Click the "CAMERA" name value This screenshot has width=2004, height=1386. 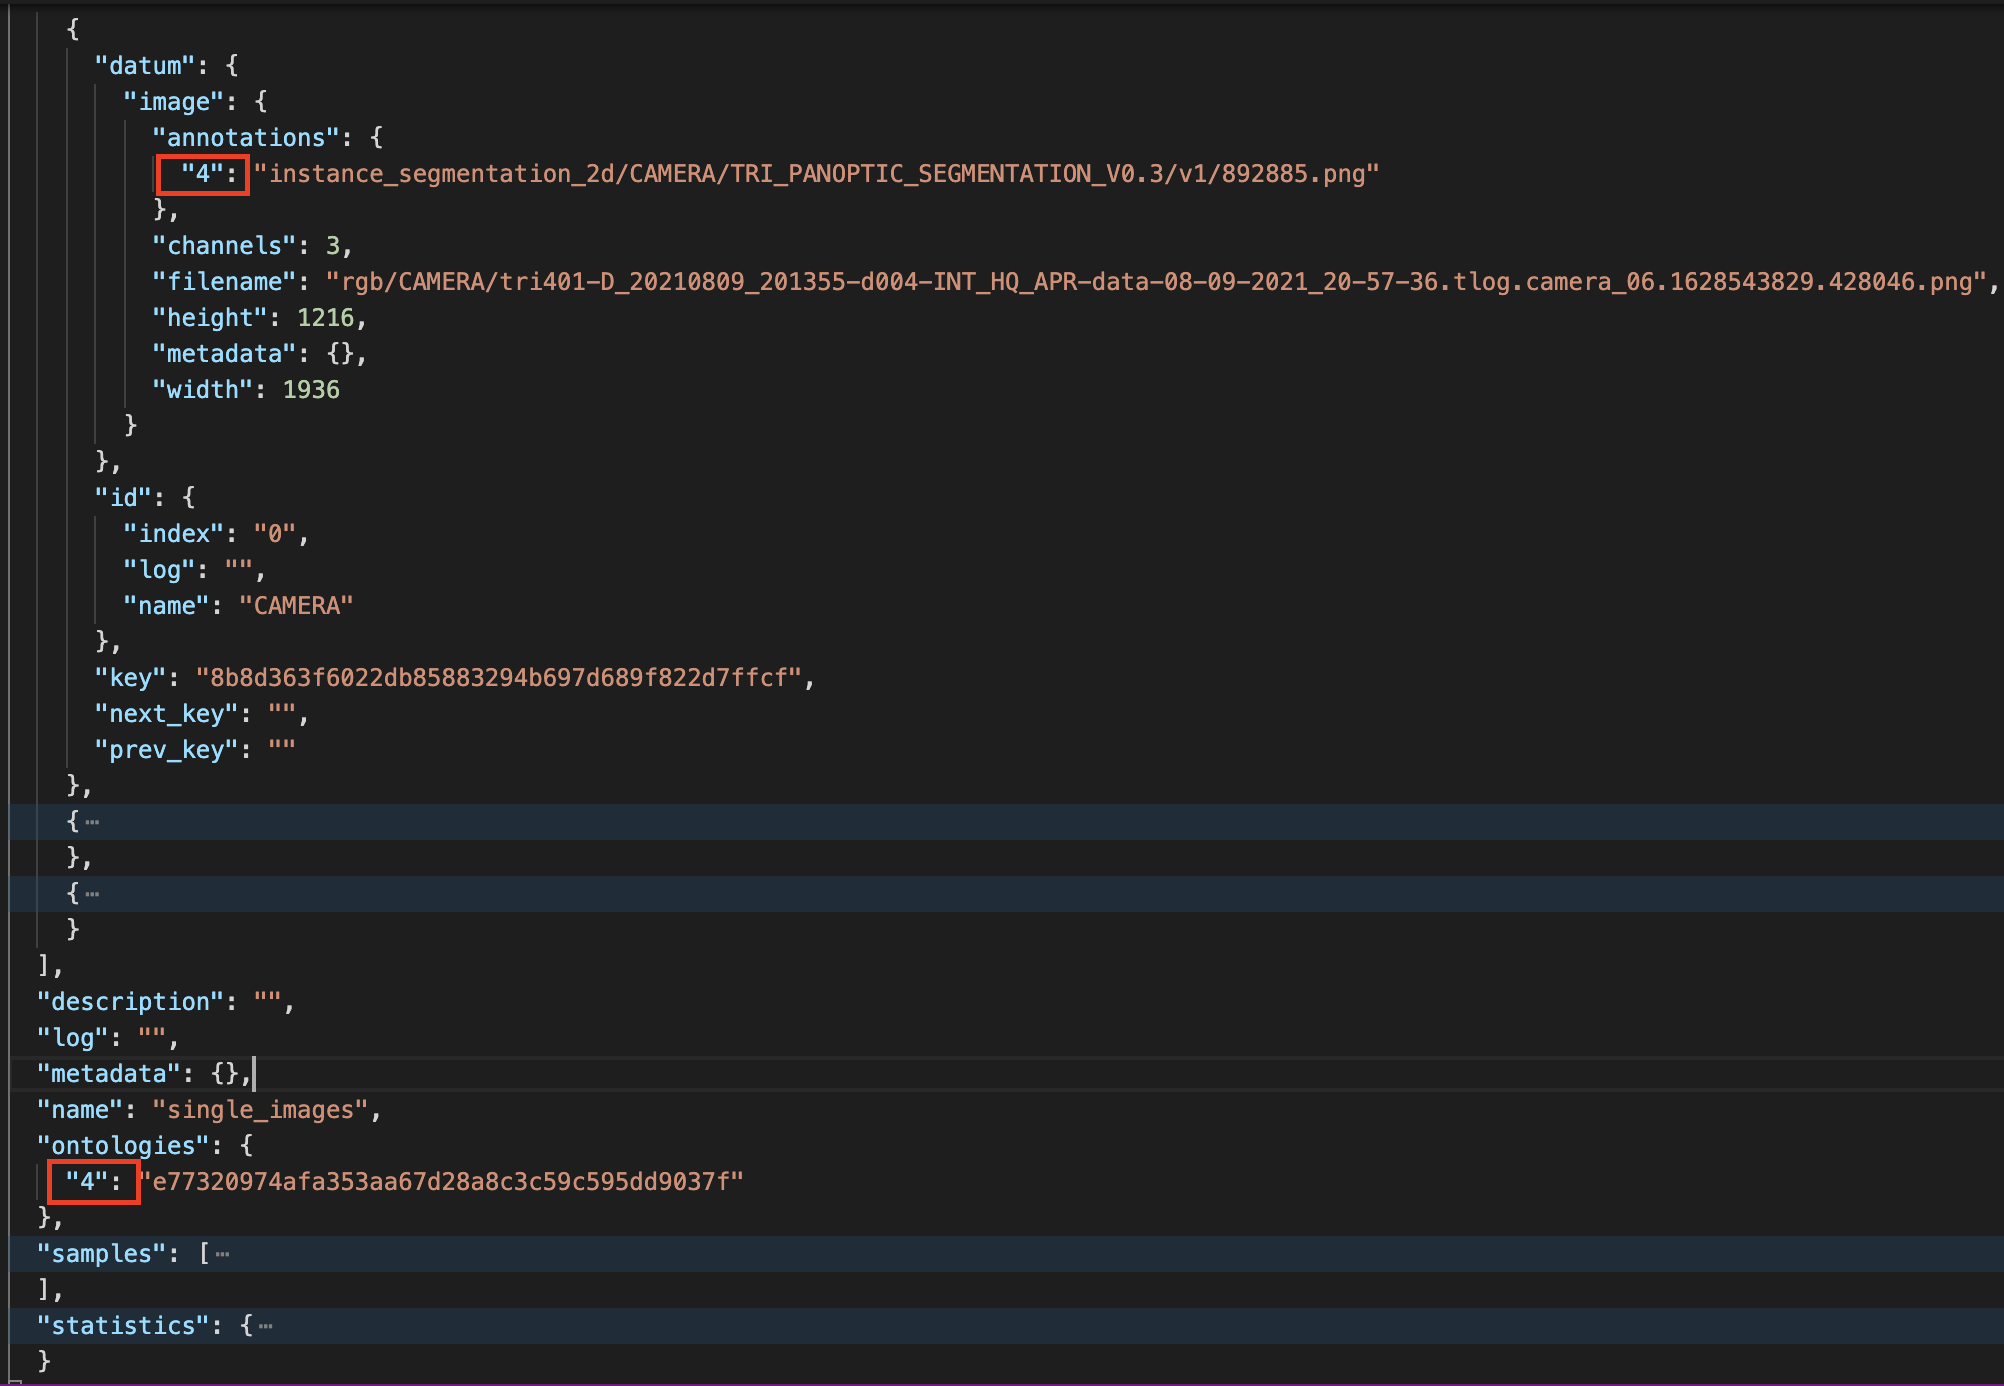tap(296, 606)
